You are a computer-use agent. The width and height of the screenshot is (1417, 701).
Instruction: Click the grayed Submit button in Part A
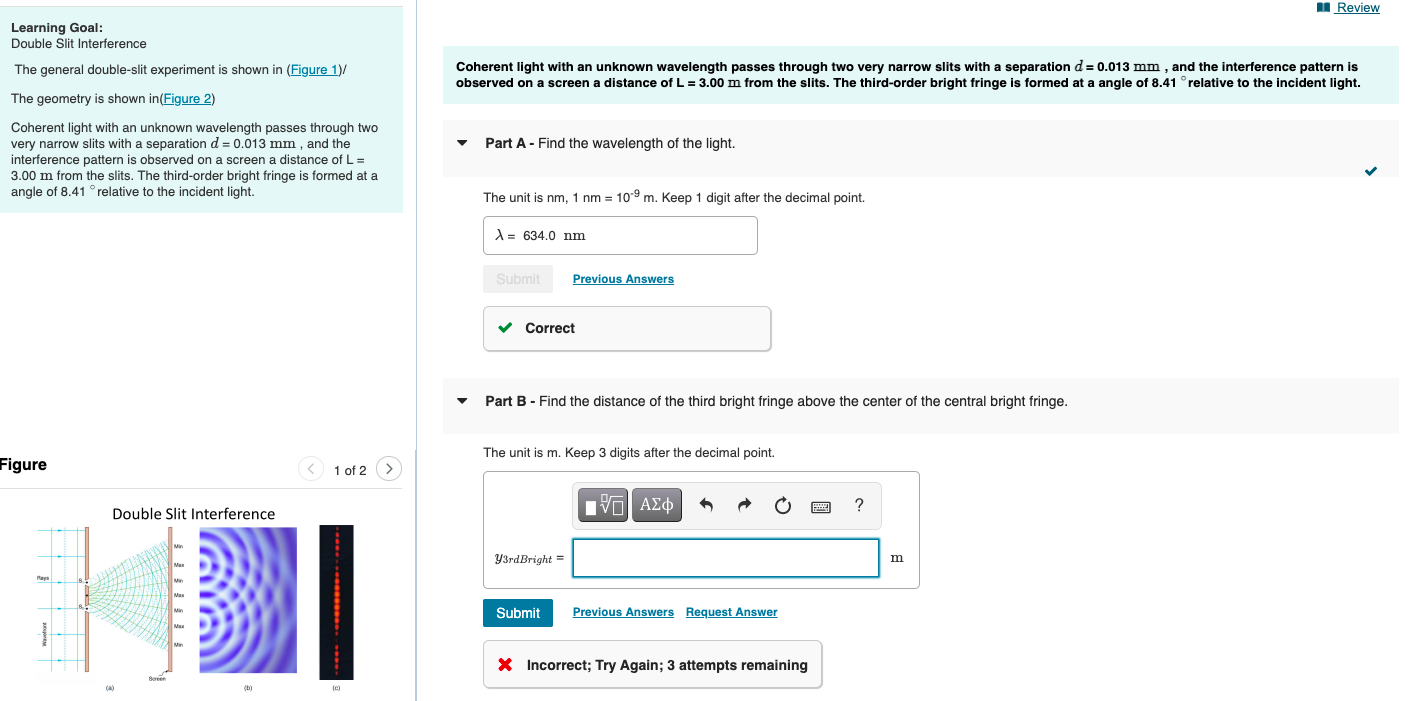coord(518,279)
